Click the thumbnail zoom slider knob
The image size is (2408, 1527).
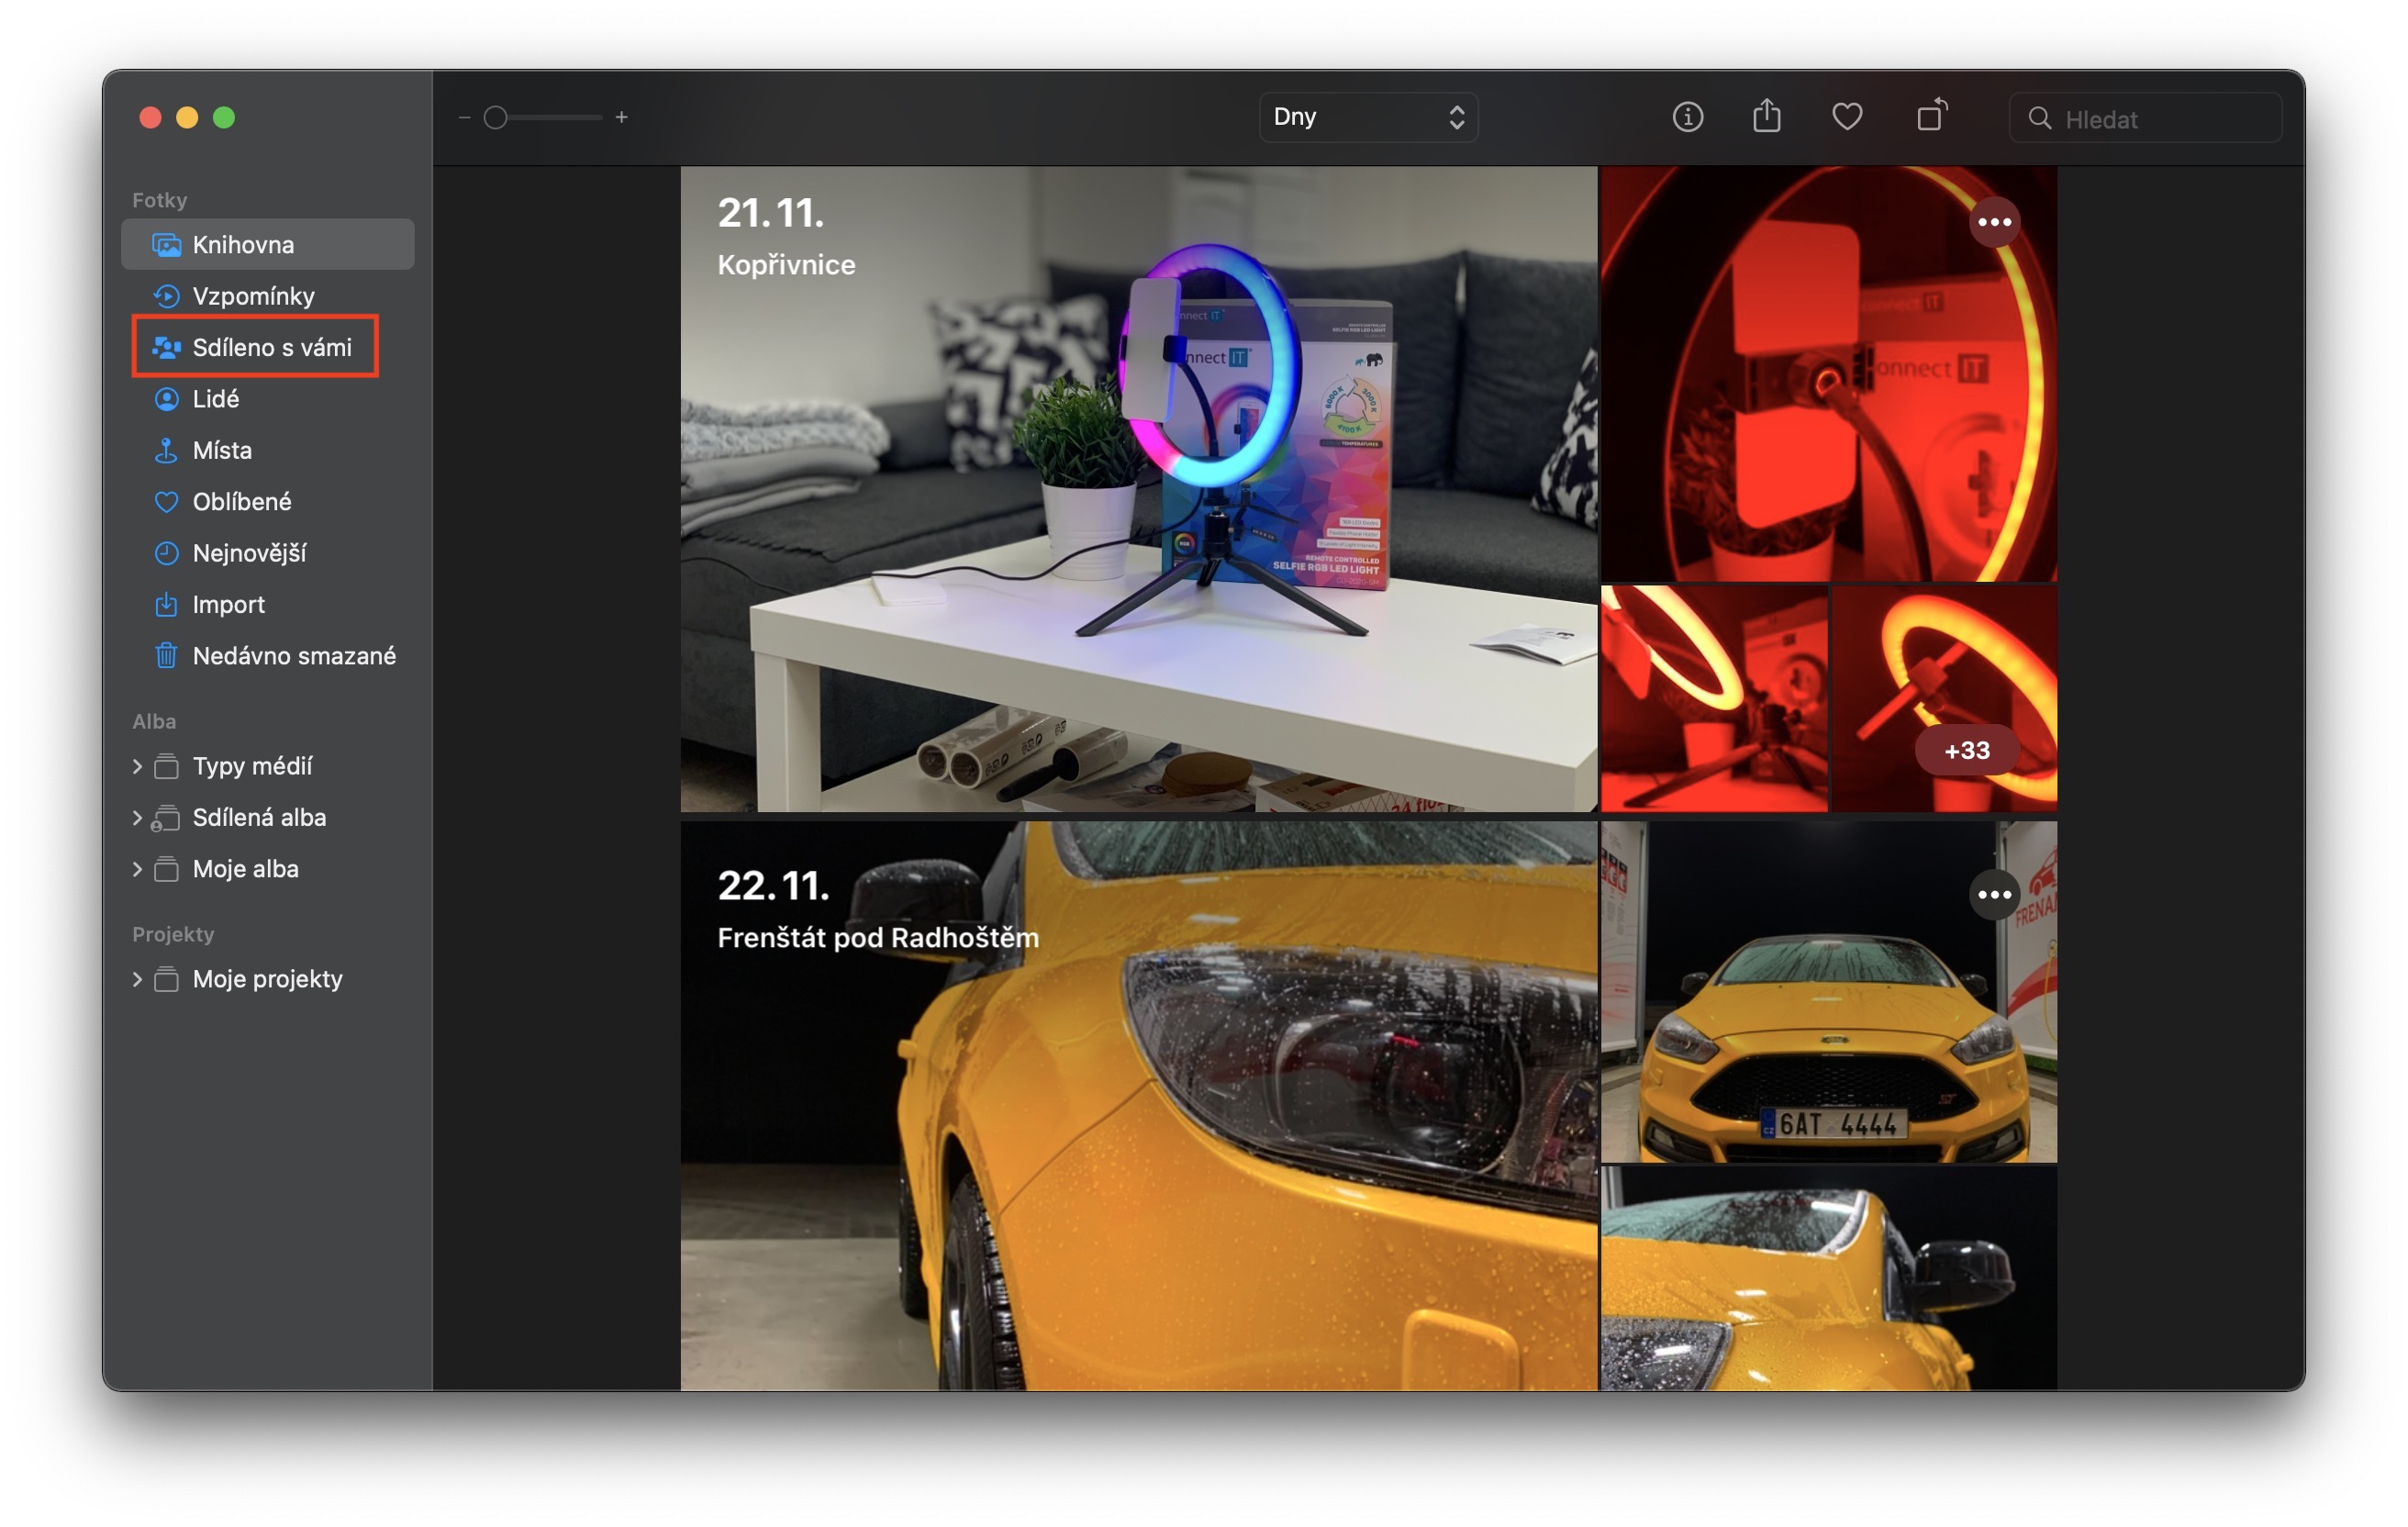tap(495, 118)
